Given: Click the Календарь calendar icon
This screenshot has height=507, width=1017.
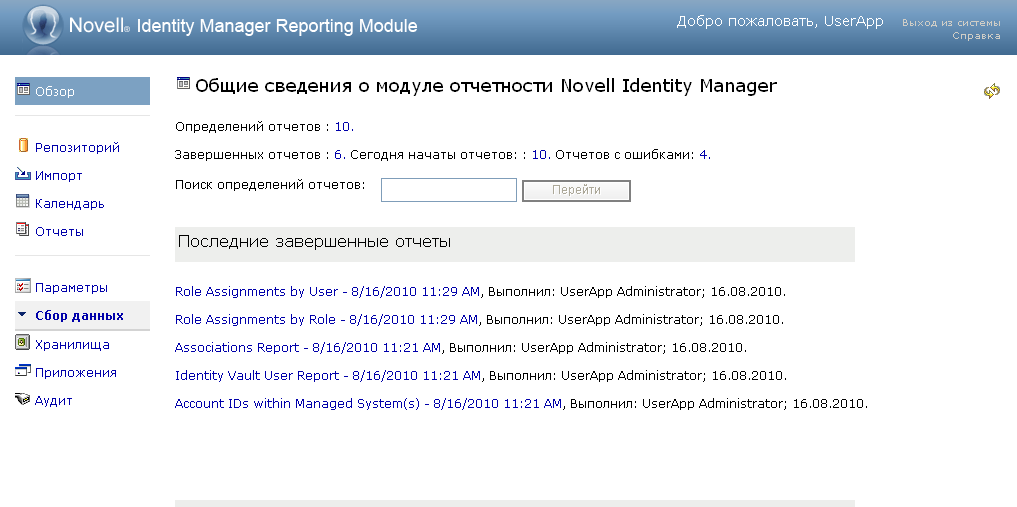Looking at the screenshot, I should 23,202.
